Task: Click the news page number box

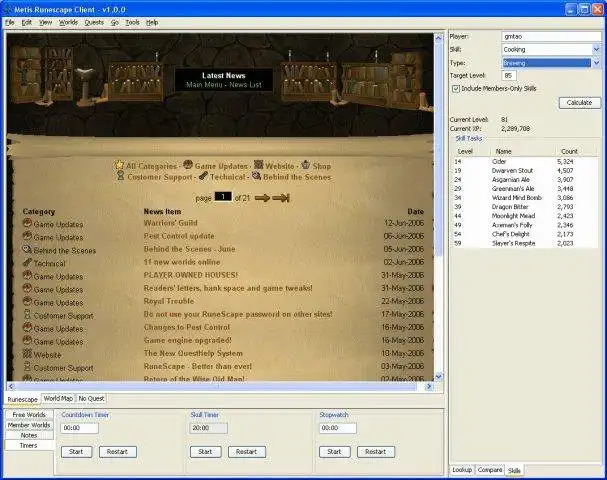Action: 223,197
